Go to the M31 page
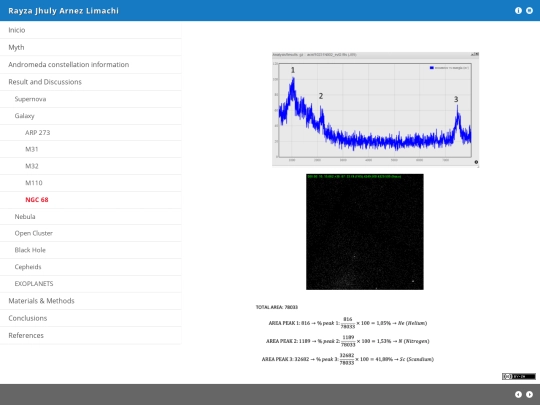Viewport: 540px width, 405px height. point(91,149)
